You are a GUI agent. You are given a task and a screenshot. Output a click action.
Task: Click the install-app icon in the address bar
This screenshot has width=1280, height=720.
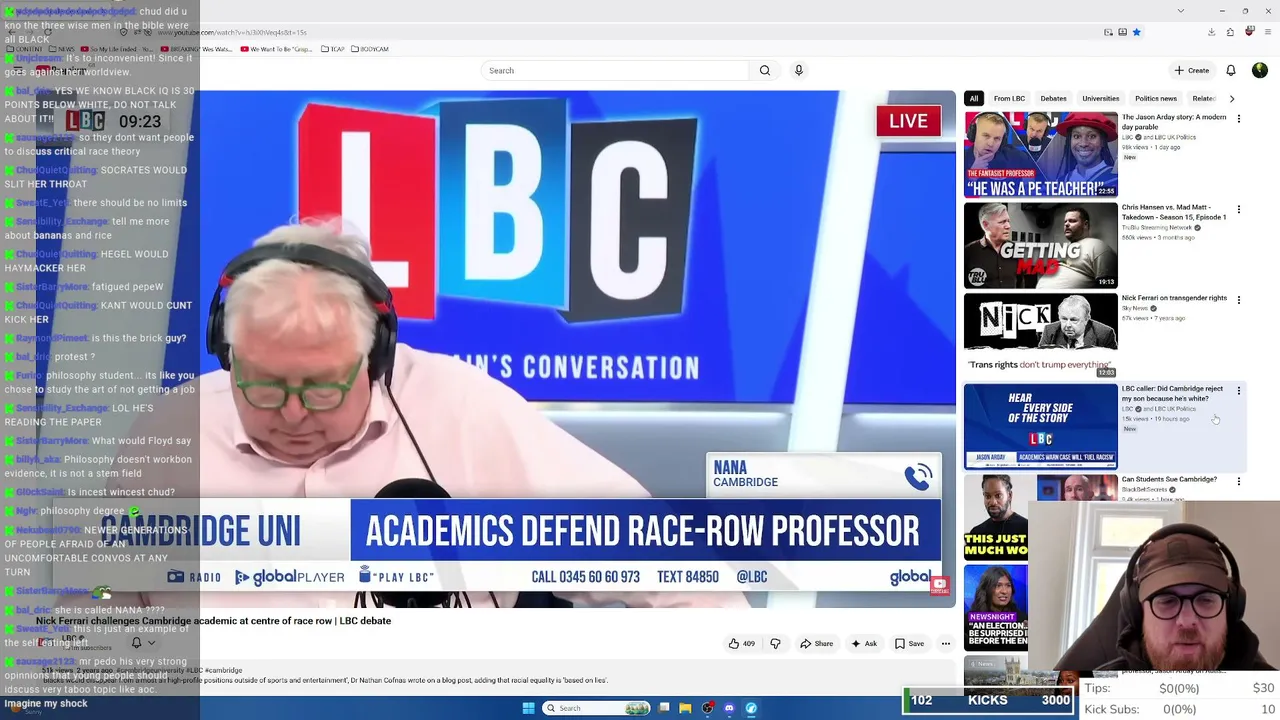(1122, 32)
